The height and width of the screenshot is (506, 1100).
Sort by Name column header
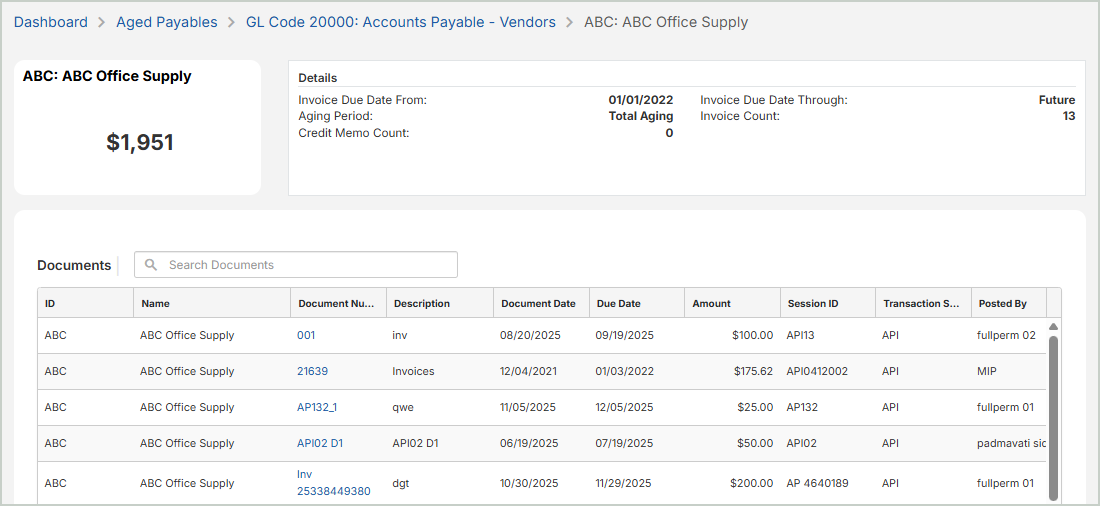[155, 303]
